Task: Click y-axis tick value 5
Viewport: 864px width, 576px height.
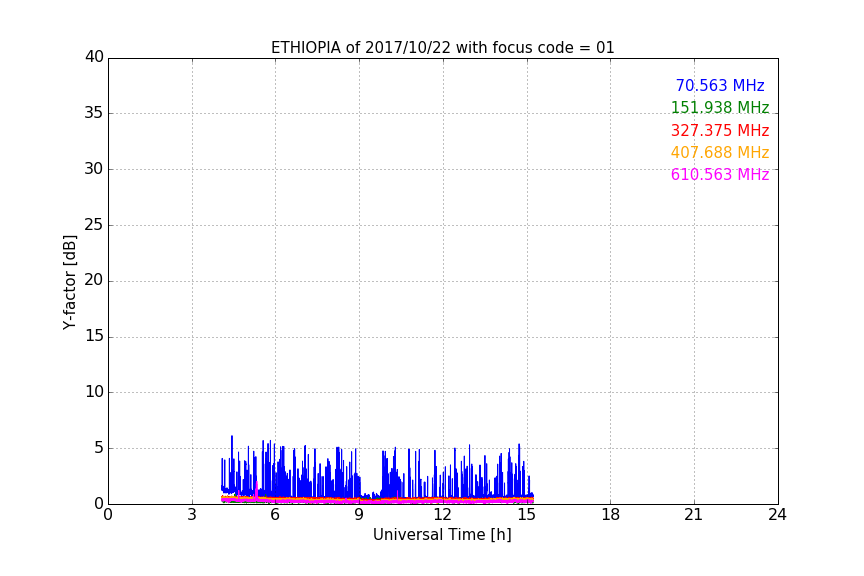Action: click(99, 448)
